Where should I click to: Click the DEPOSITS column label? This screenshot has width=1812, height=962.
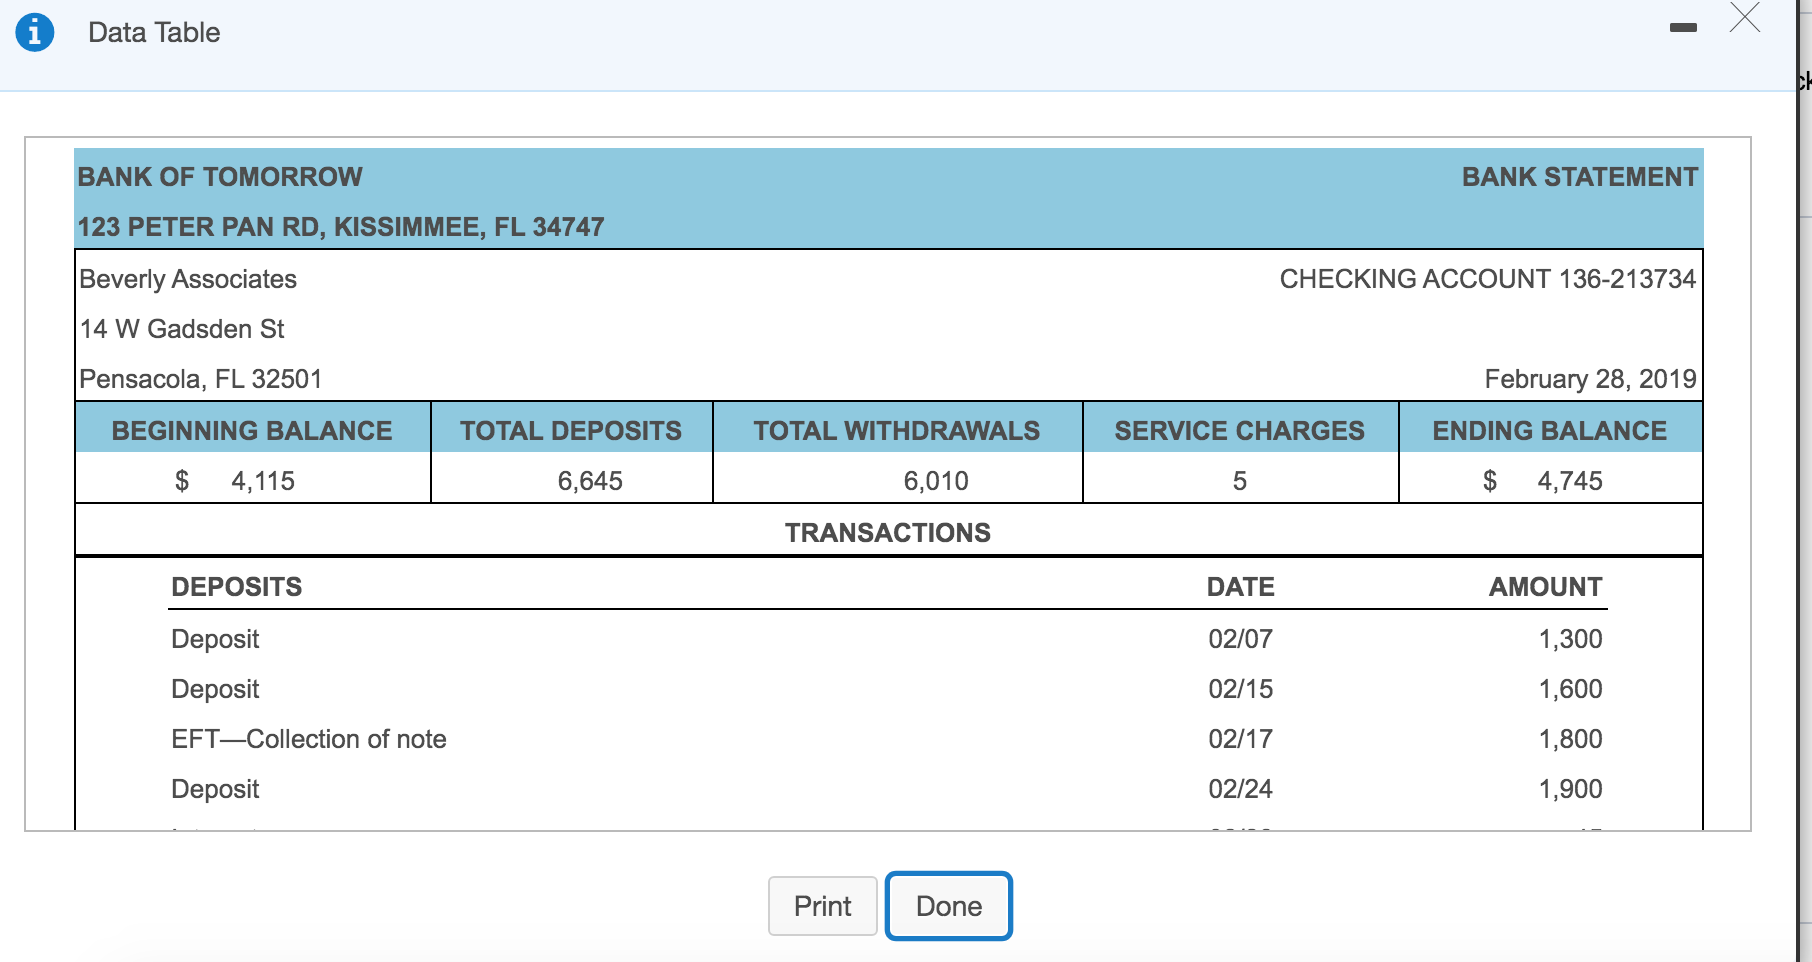coord(236,586)
